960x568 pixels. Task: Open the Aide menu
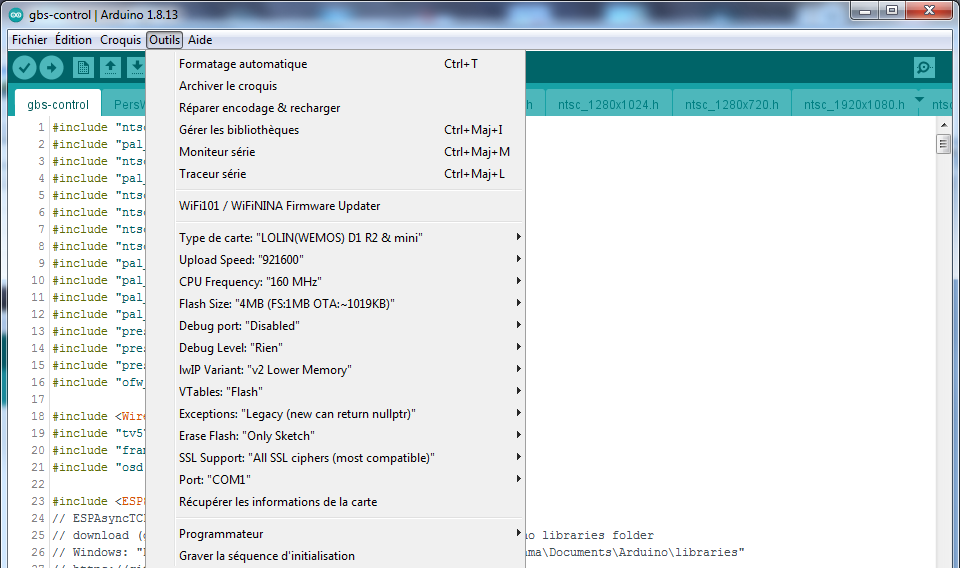click(x=200, y=40)
